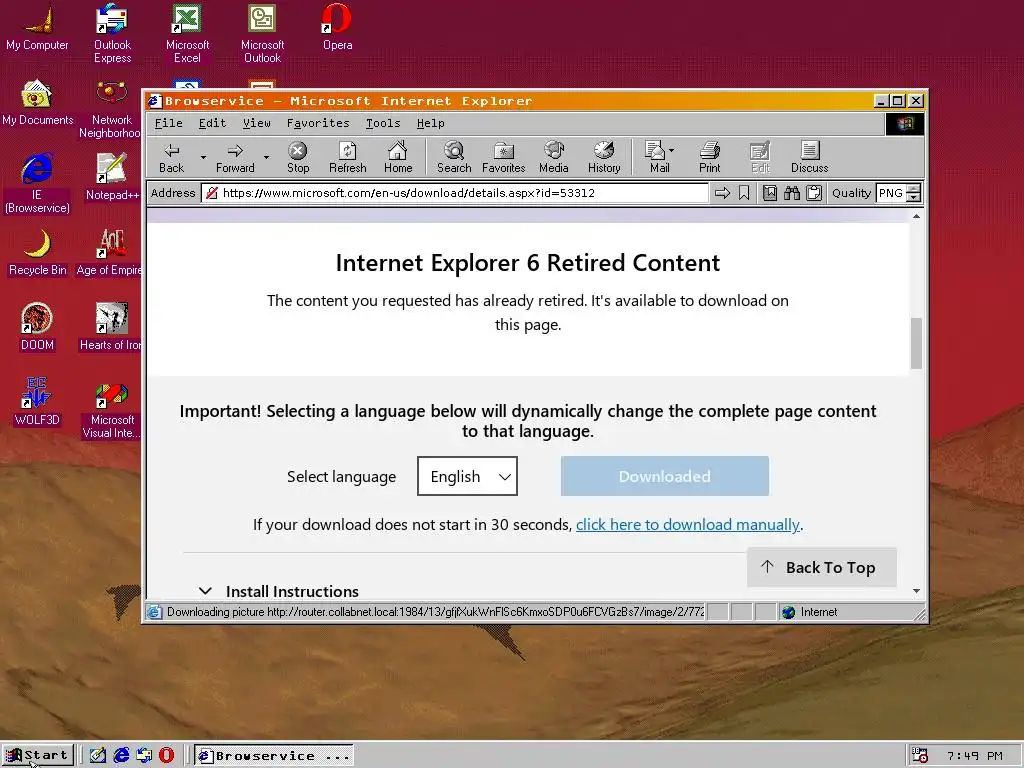Open the Select language English dropdown

(467, 476)
